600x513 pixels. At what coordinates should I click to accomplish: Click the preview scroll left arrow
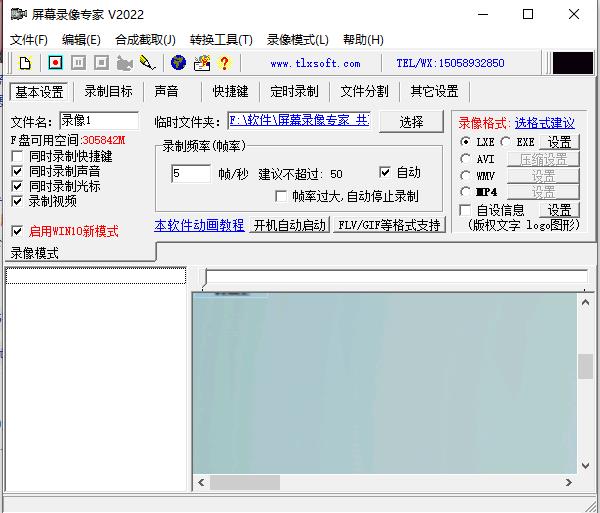tap(201, 482)
